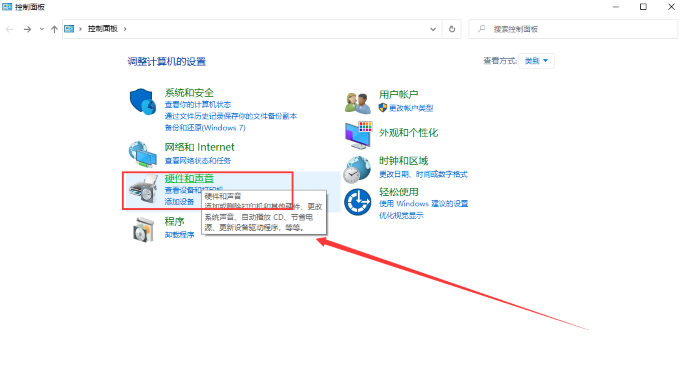The height and width of the screenshot is (384, 682).
Task: Refresh the Control Panel view
Action: pyautogui.click(x=452, y=29)
